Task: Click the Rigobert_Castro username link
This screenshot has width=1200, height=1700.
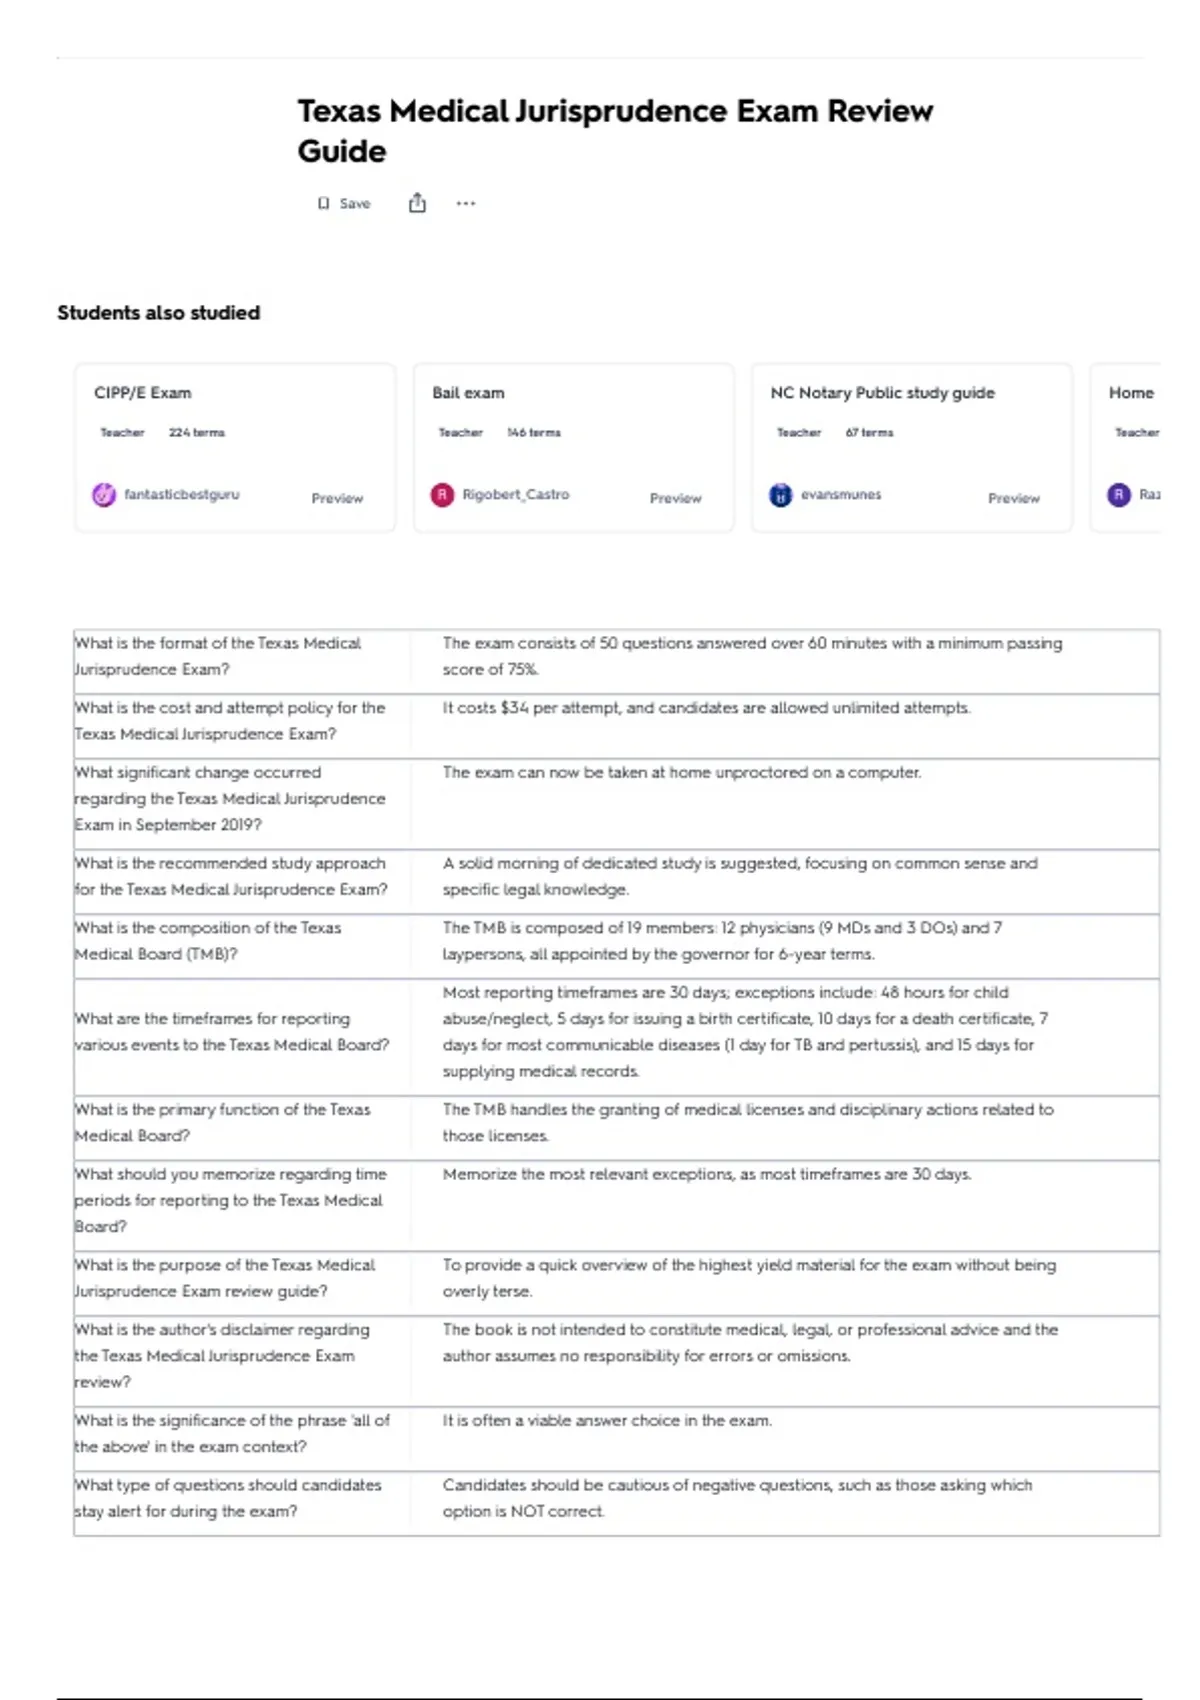Action: pyautogui.click(x=516, y=494)
